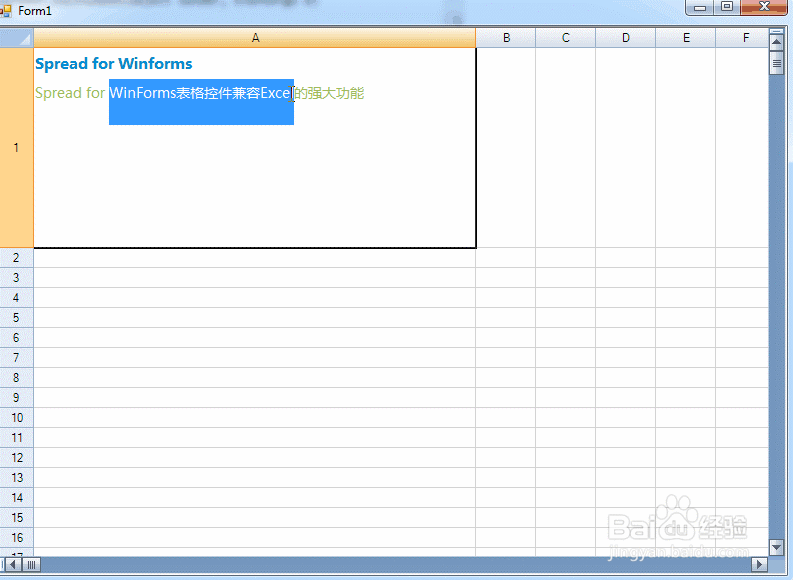
Task: Select column C header
Action: click(x=566, y=38)
